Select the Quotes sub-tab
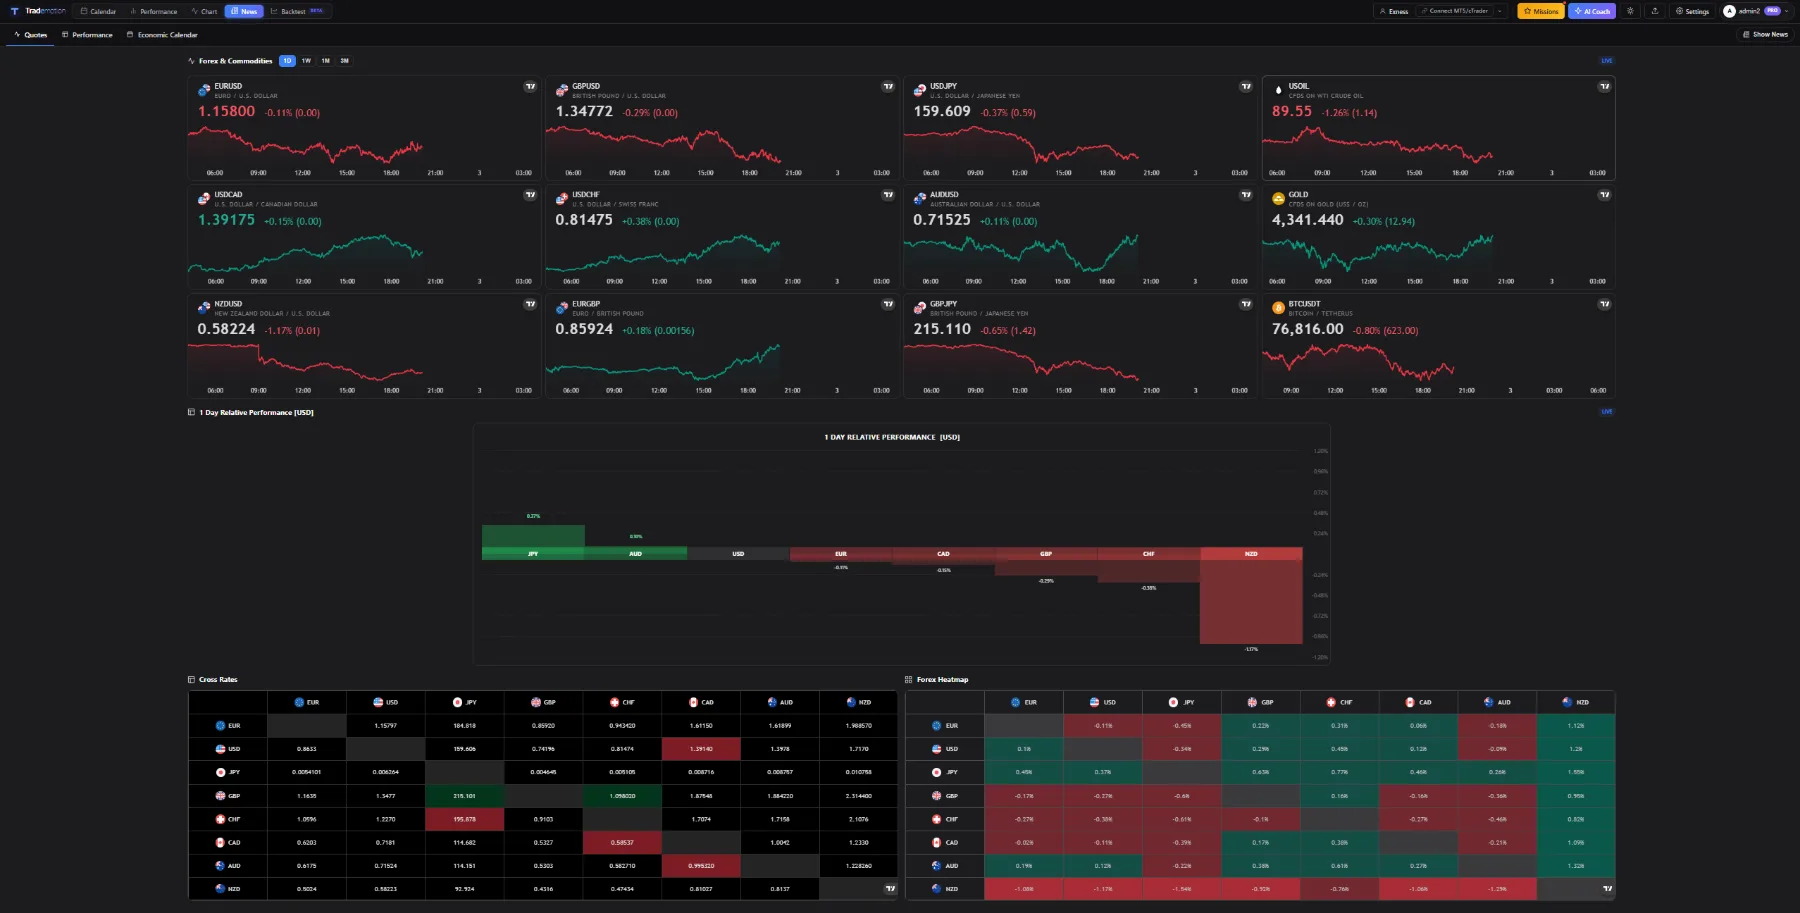 click(x=31, y=35)
